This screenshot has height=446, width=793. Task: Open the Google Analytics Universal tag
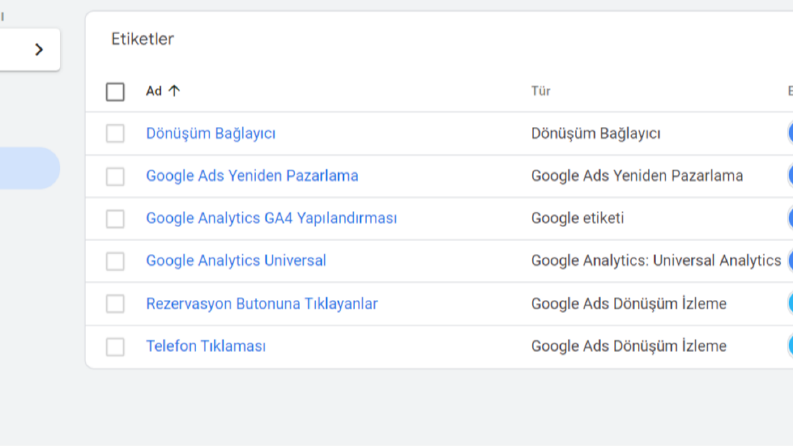236,261
